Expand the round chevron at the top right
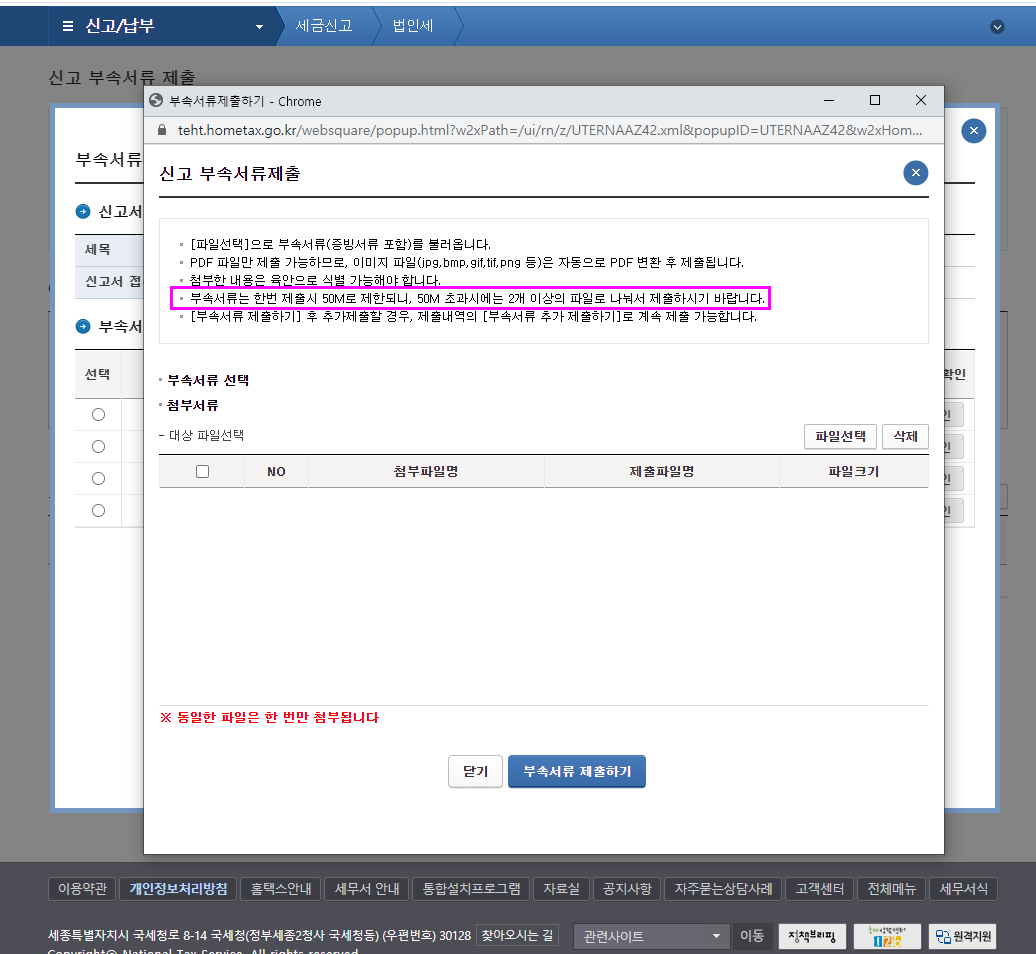The image size is (1036, 954). click(997, 27)
